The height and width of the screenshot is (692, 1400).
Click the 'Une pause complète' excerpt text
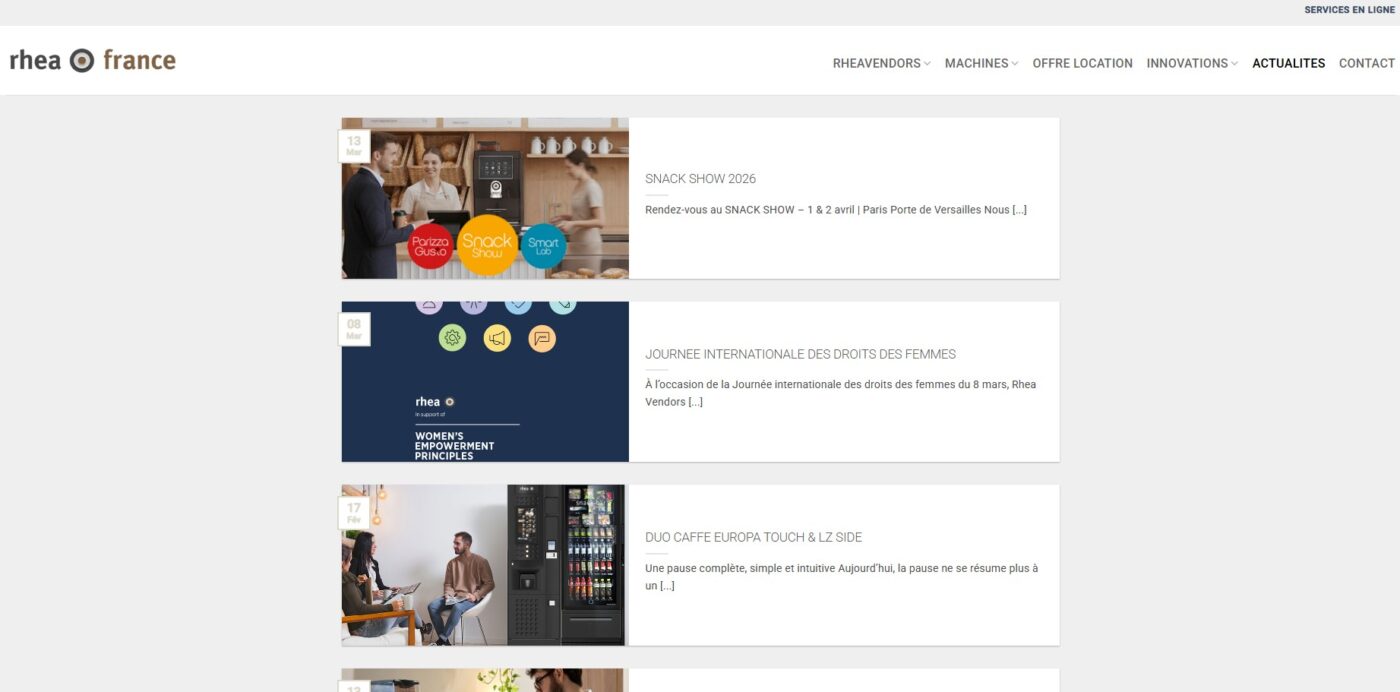point(842,577)
